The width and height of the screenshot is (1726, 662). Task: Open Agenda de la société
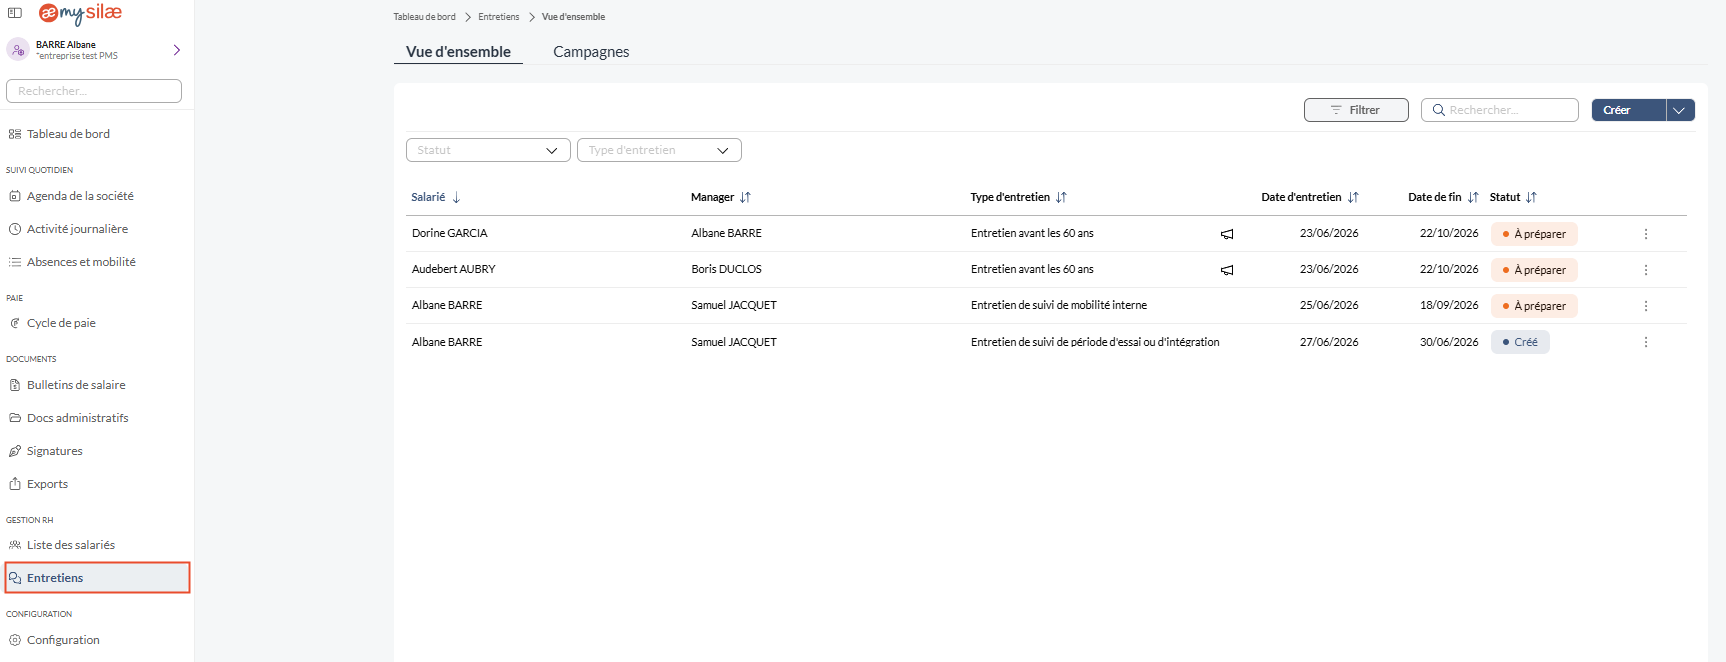[80, 196]
